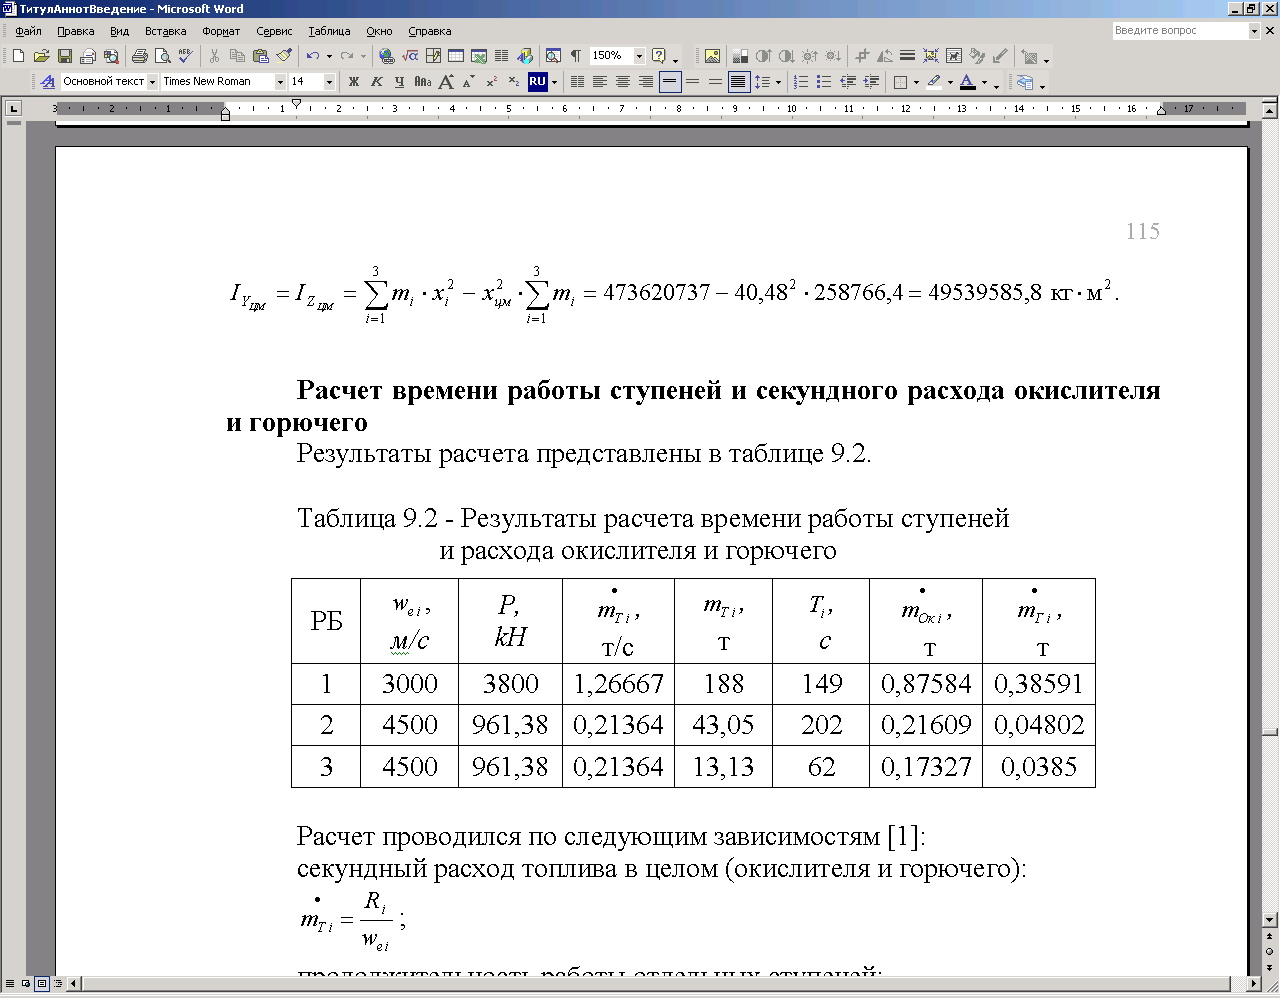The height and width of the screenshot is (998, 1280).
Task: Open the Columns layout icon
Action: tap(502, 56)
